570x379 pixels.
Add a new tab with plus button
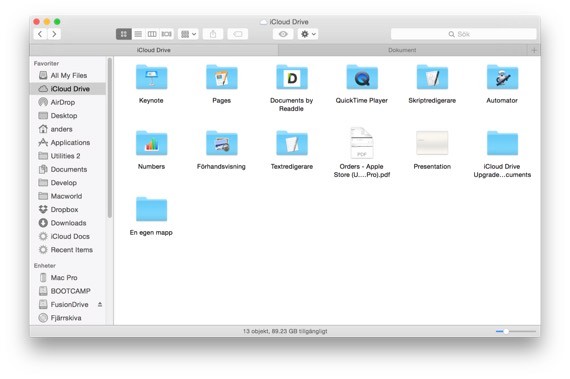[x=534, y=50]
